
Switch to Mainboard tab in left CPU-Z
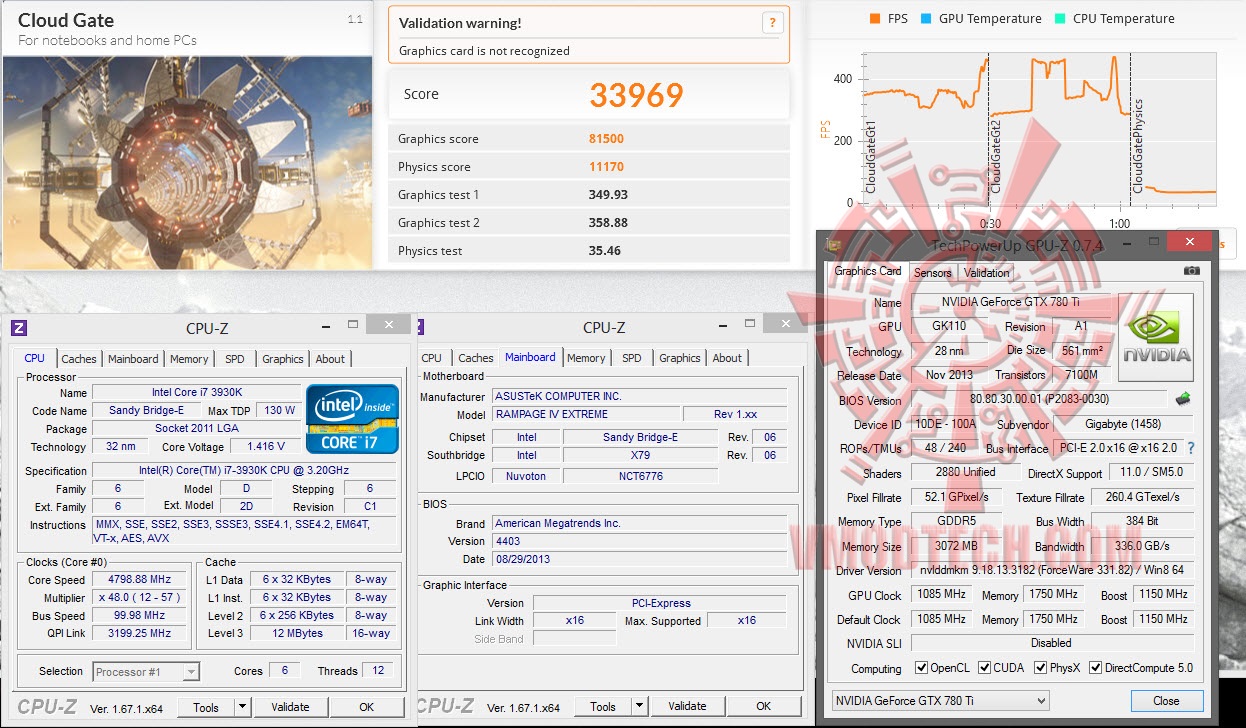133,359
